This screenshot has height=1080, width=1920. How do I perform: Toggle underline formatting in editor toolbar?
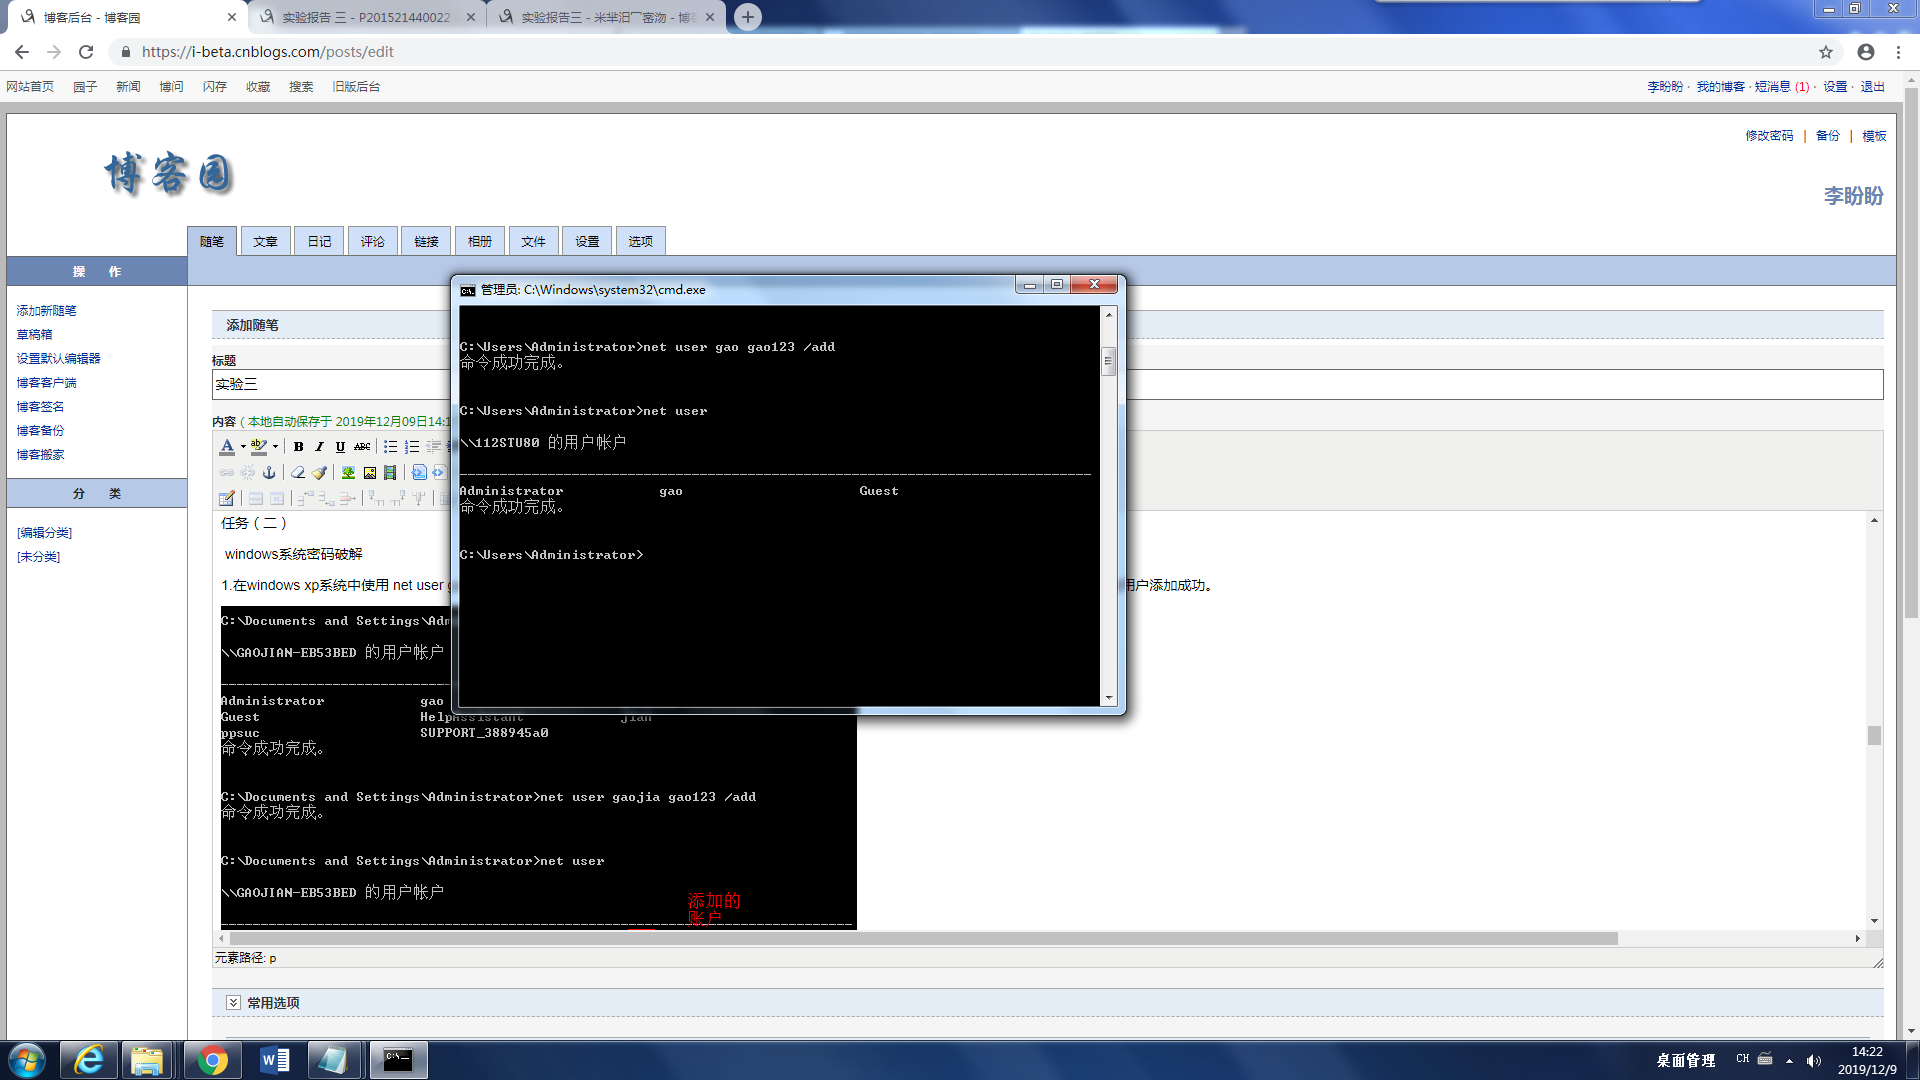point(340,447)
